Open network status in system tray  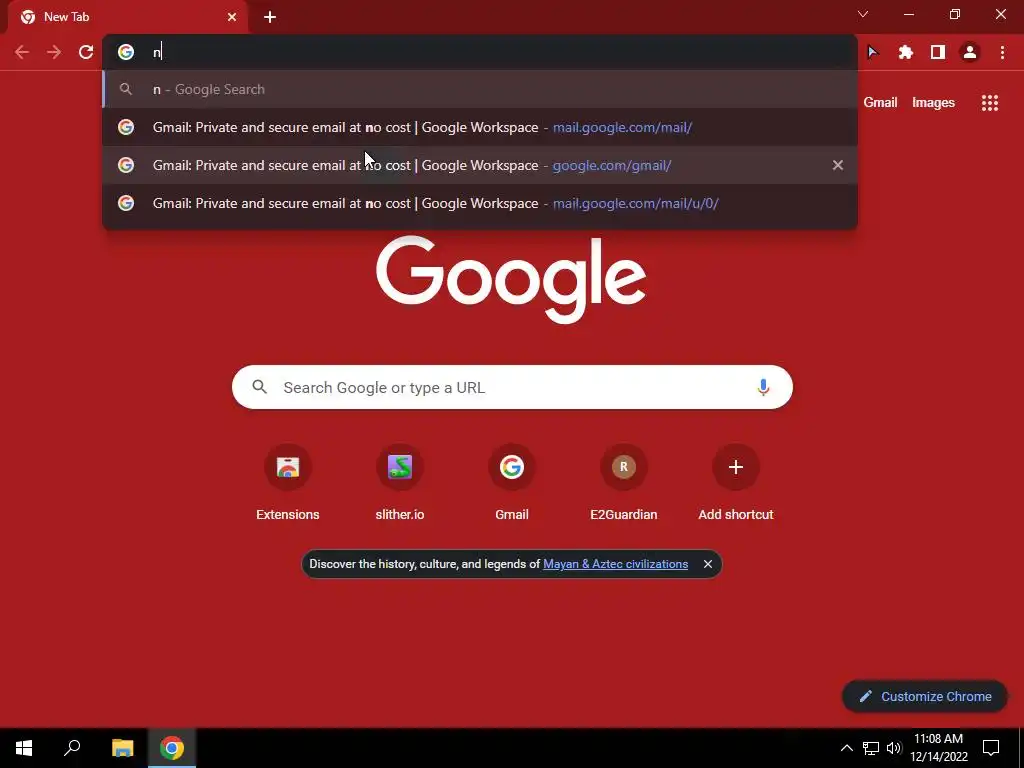pyautogui.click(x=871, y=748)
